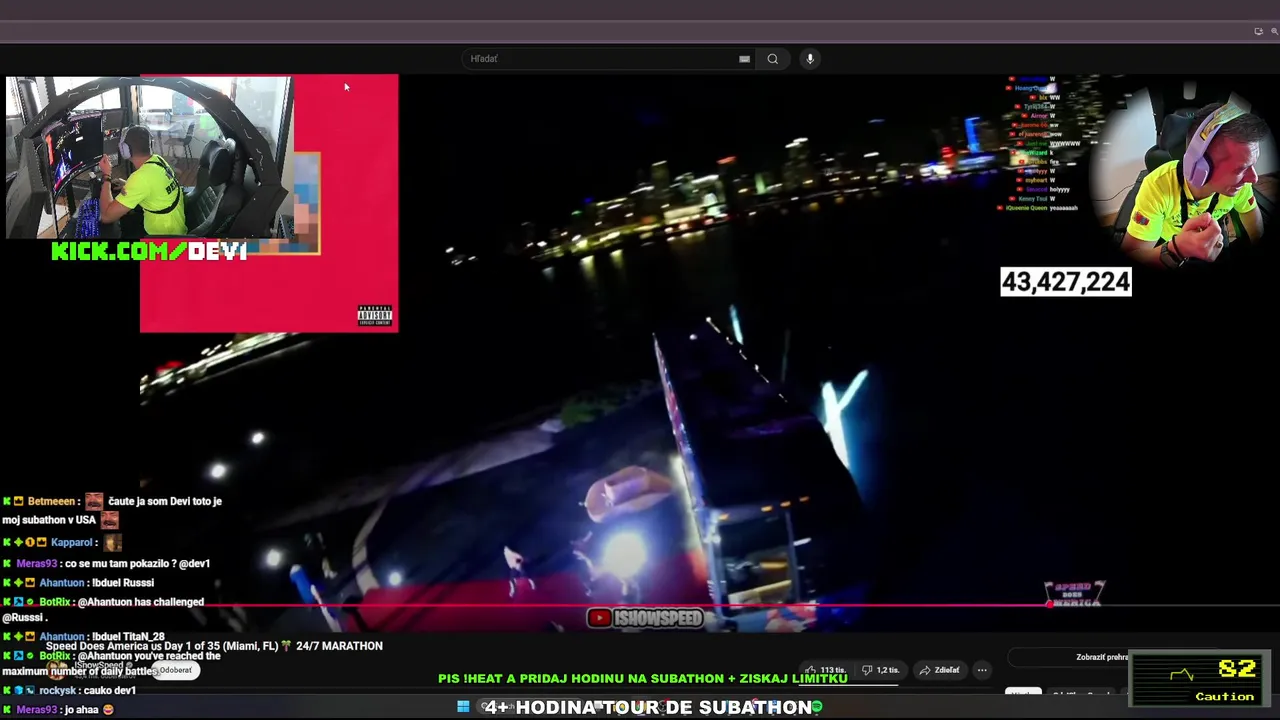Screen dimensions: 1280x720
Task: Click the '!HEAT' subathon promo text
Action: 642,678
